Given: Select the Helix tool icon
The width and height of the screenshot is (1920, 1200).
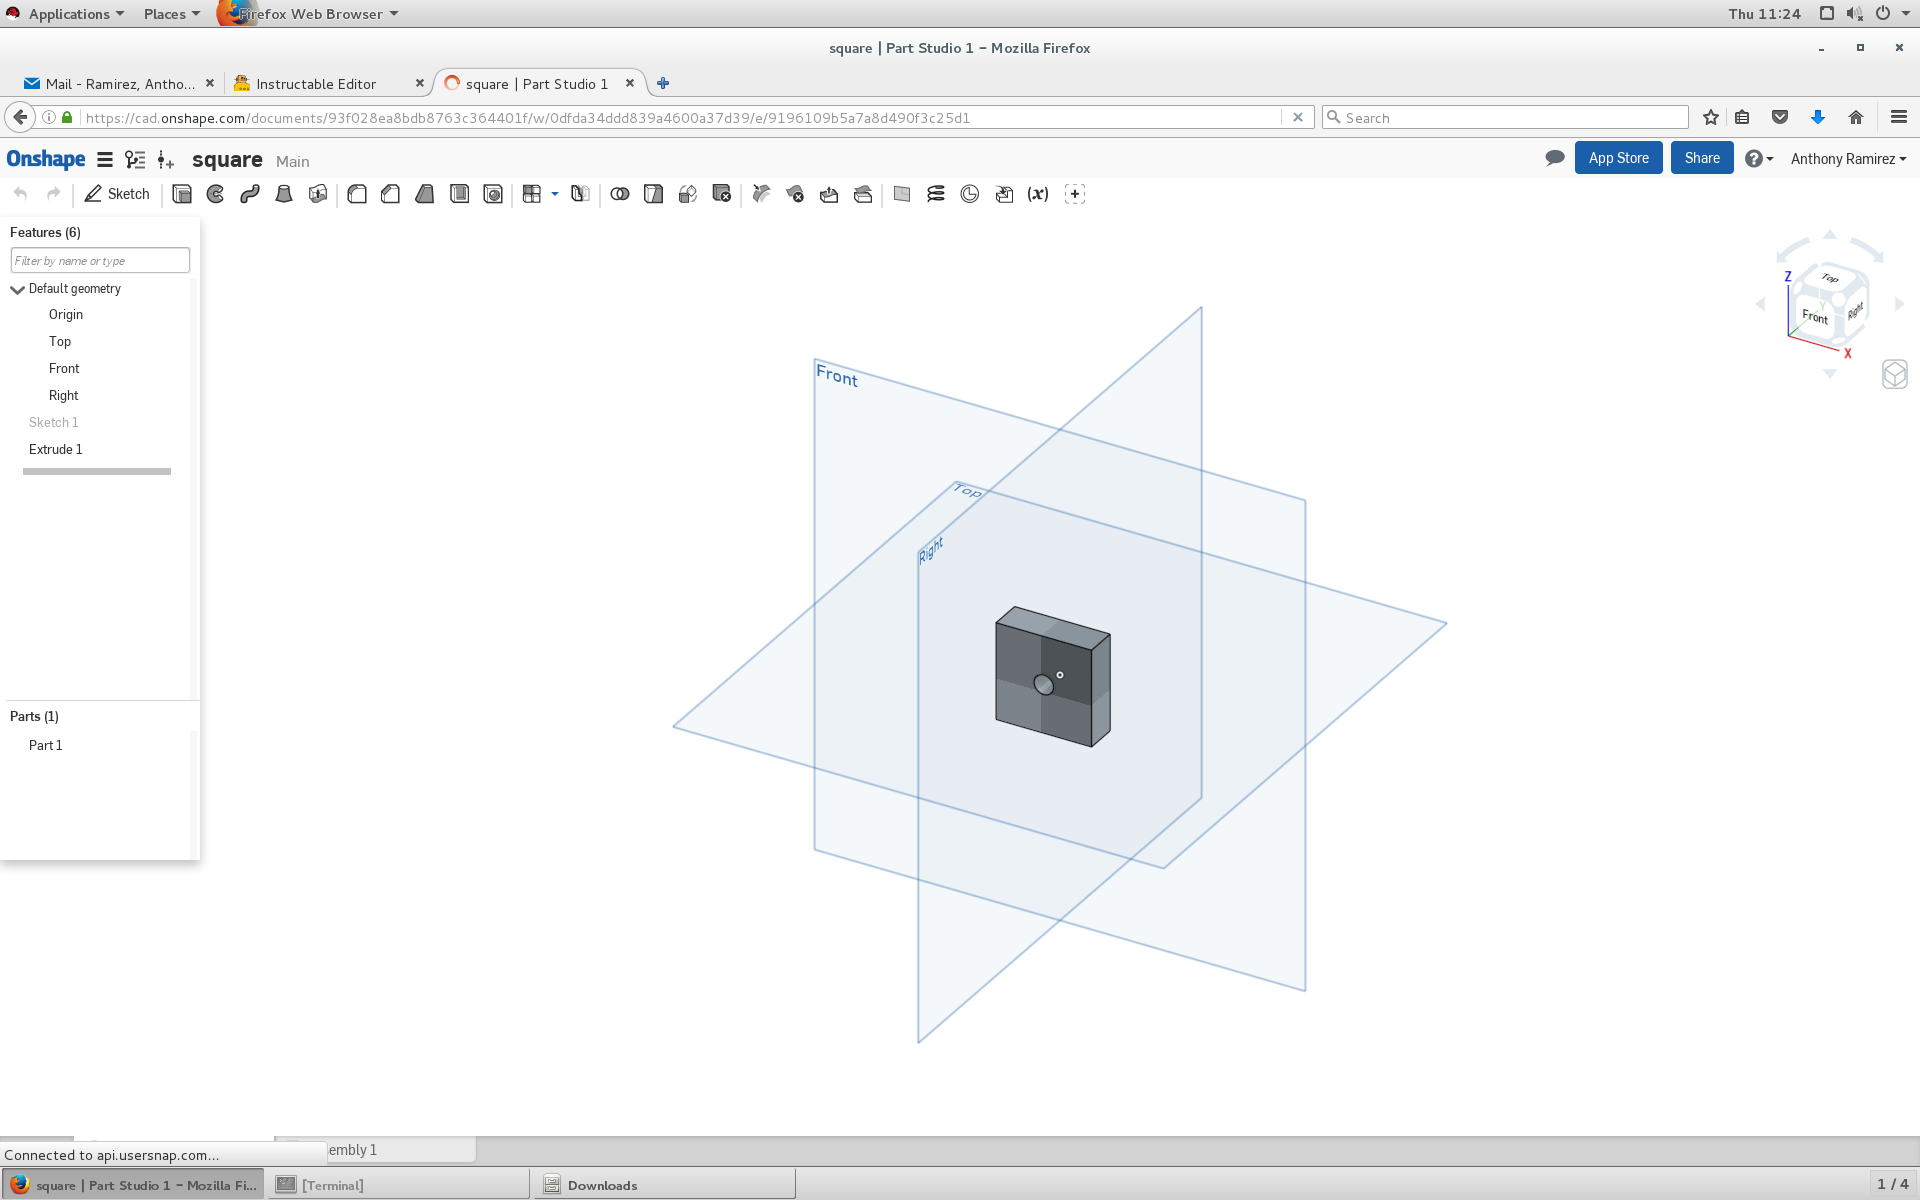Looking at the screenshot, I should tap(936, 194).
